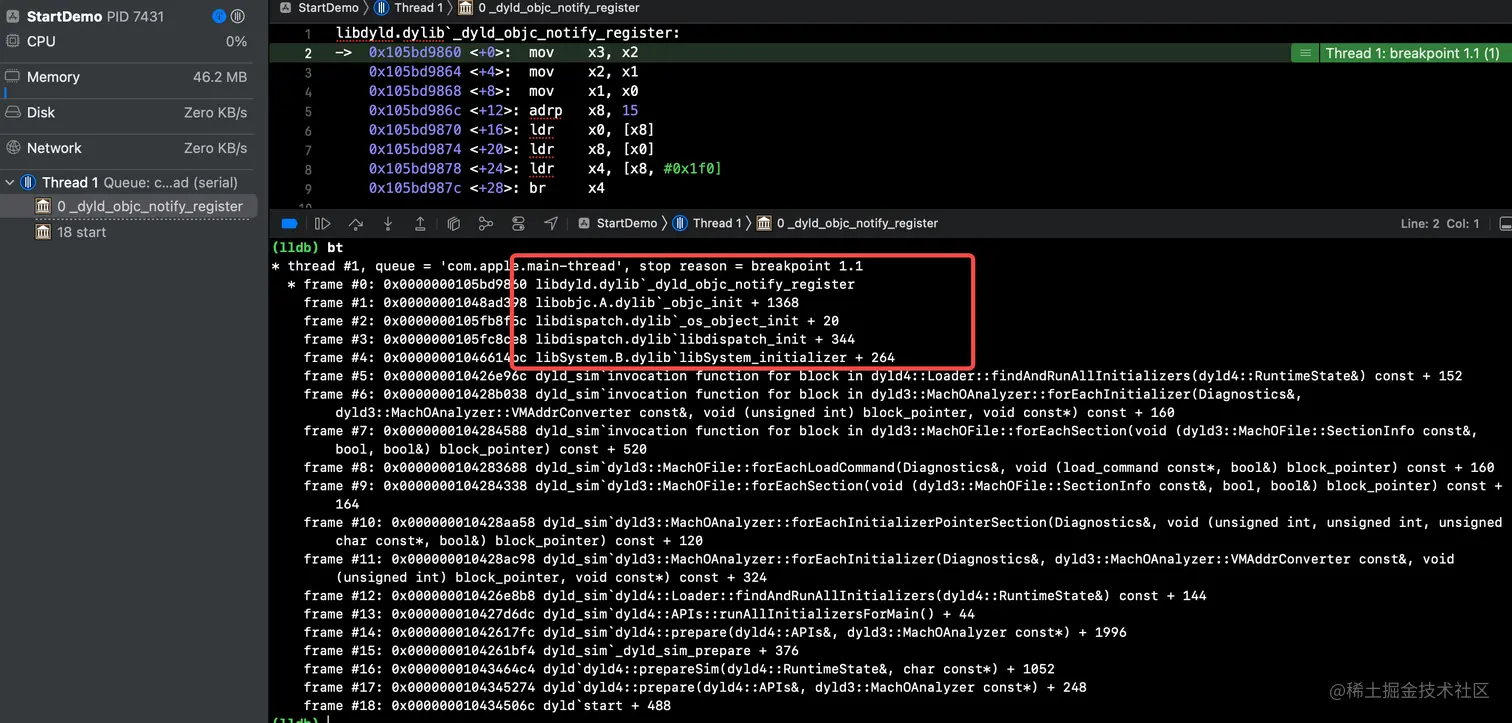
Task: Select StartDemo in the top editor jump bar
Action: [319, 8]
